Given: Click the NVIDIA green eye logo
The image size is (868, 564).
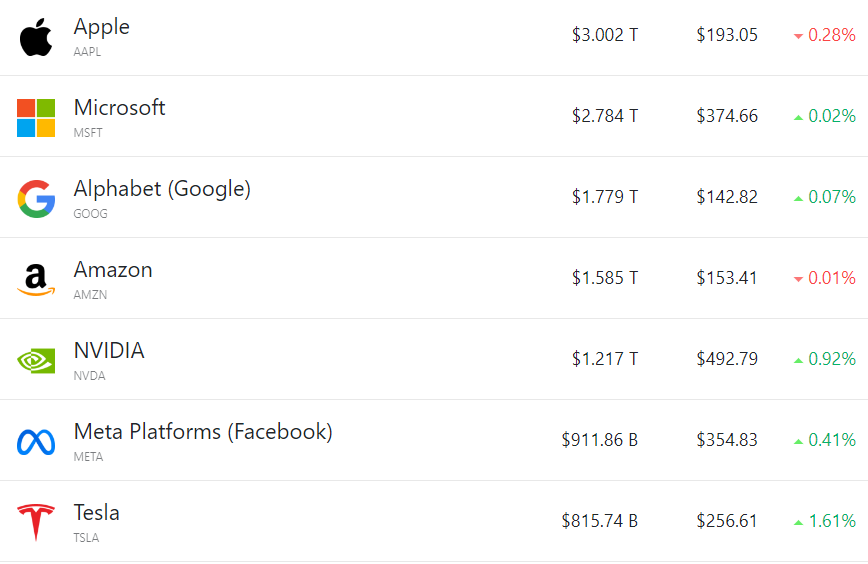Looking at the screenshot, I should [36, 361].
